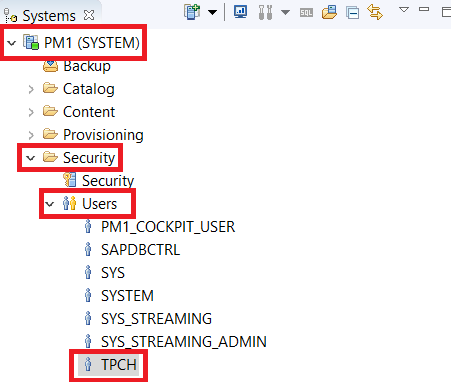Click the Collapse All toolbar icon
Screen dimensions: 451x382
click(352, 13)
